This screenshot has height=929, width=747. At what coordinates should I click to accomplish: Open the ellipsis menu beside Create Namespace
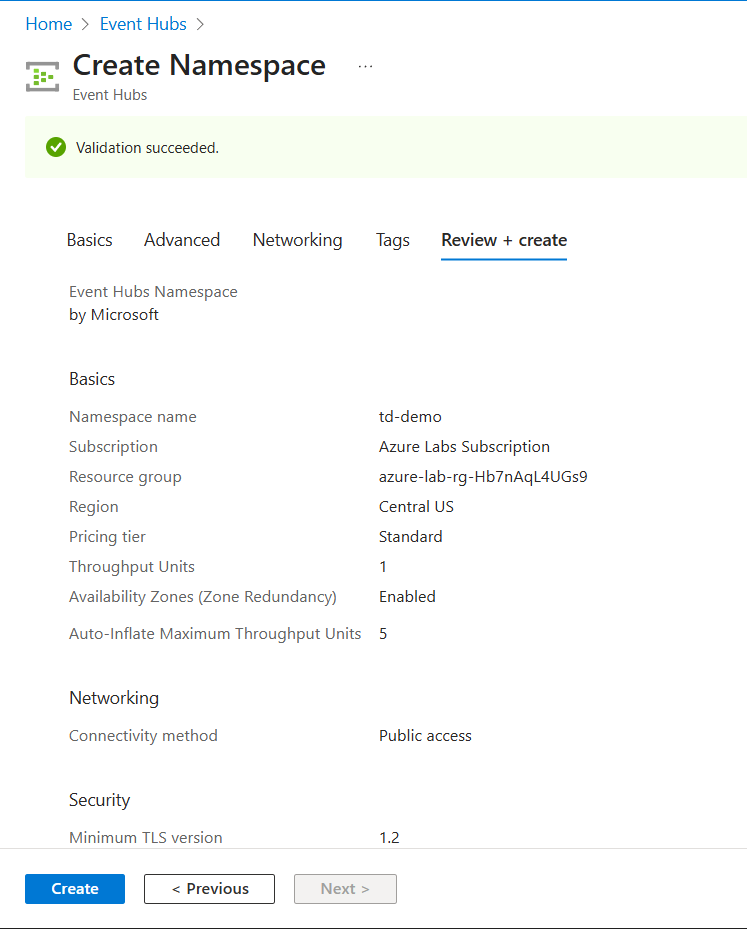tap(365, 66)
